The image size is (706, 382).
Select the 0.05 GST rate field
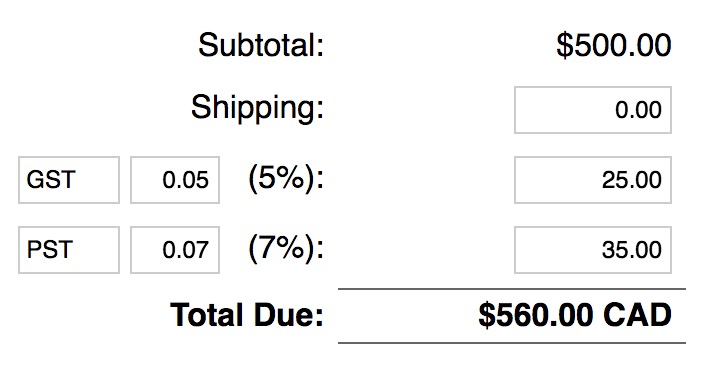175,180
